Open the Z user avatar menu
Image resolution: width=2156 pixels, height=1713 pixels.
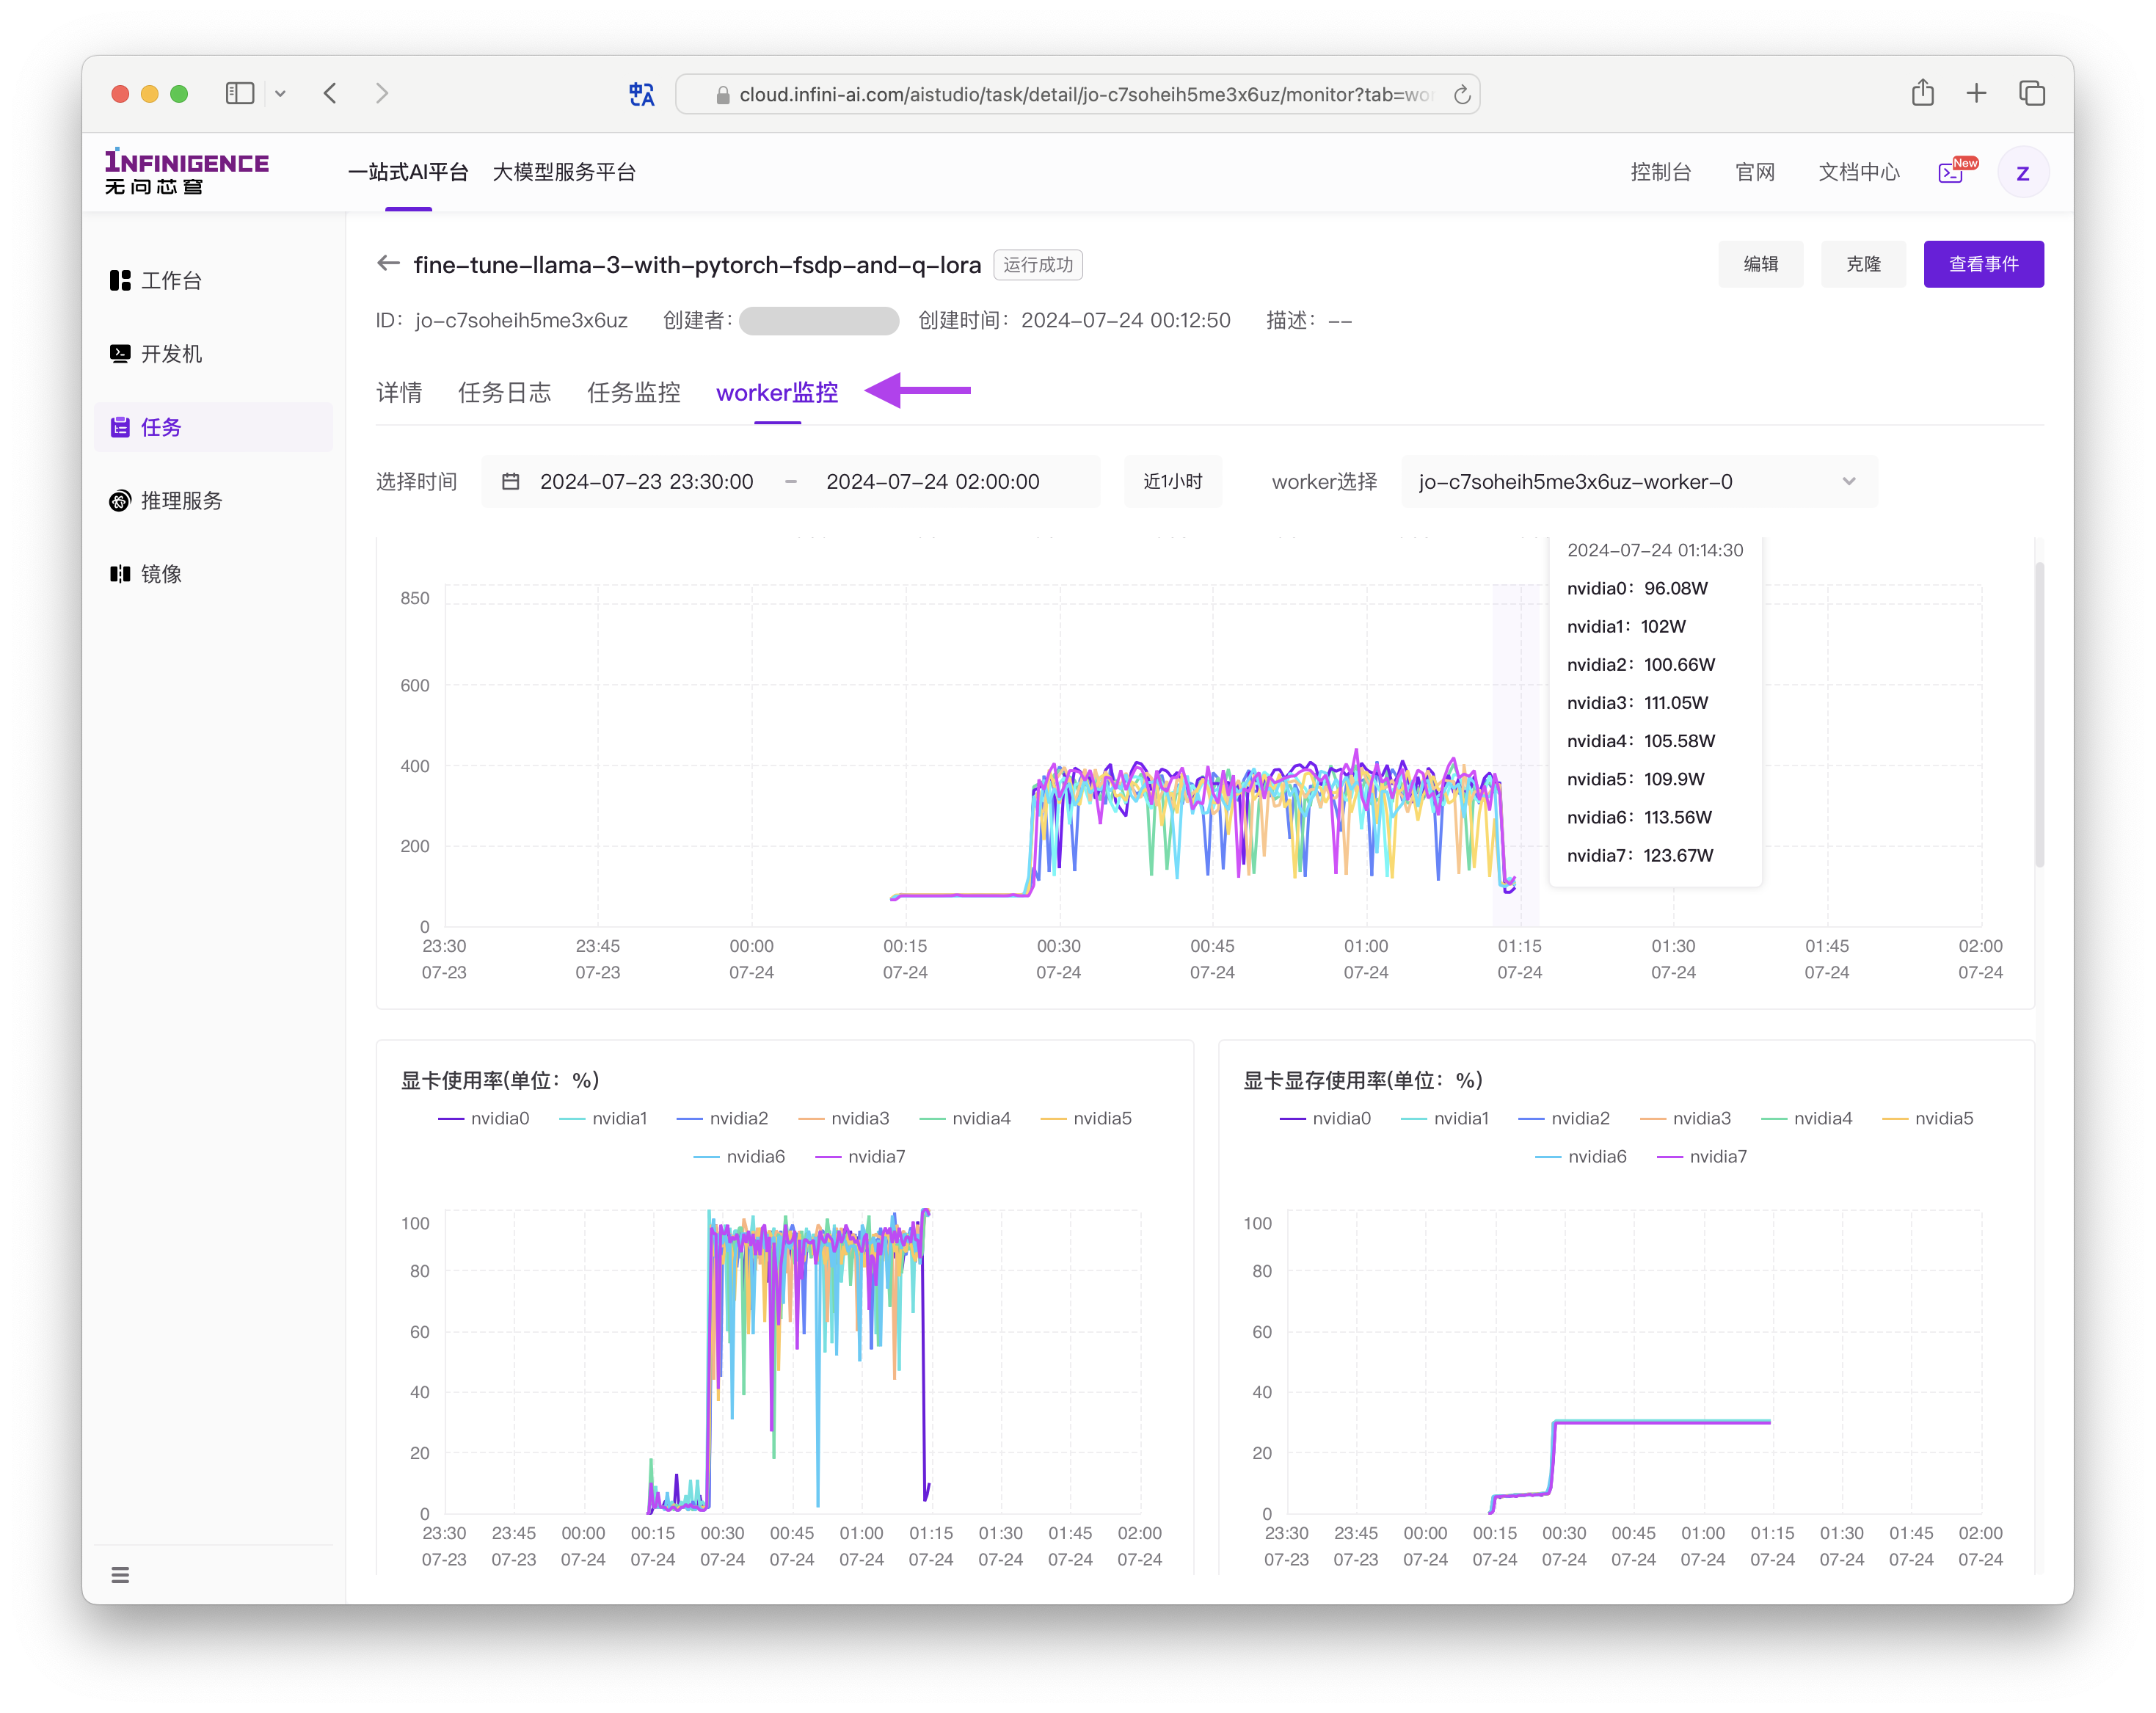pos(2022,172)
